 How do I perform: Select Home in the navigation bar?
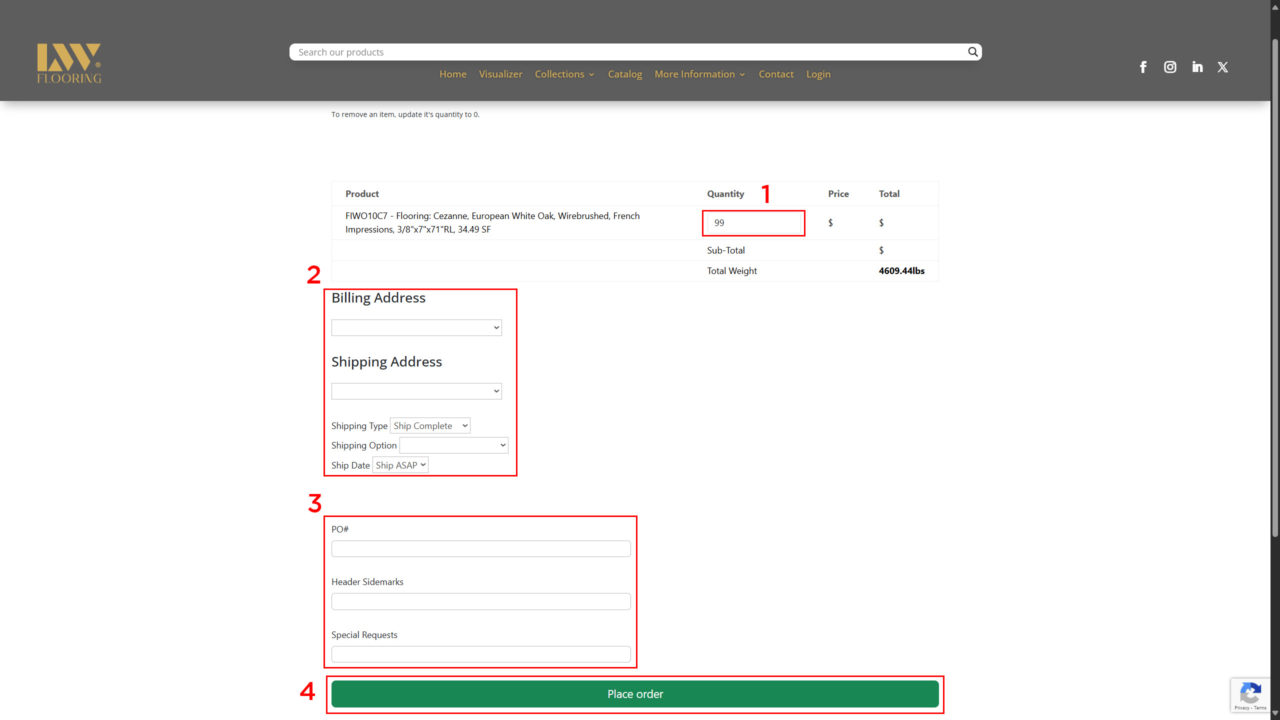(452, 73)
